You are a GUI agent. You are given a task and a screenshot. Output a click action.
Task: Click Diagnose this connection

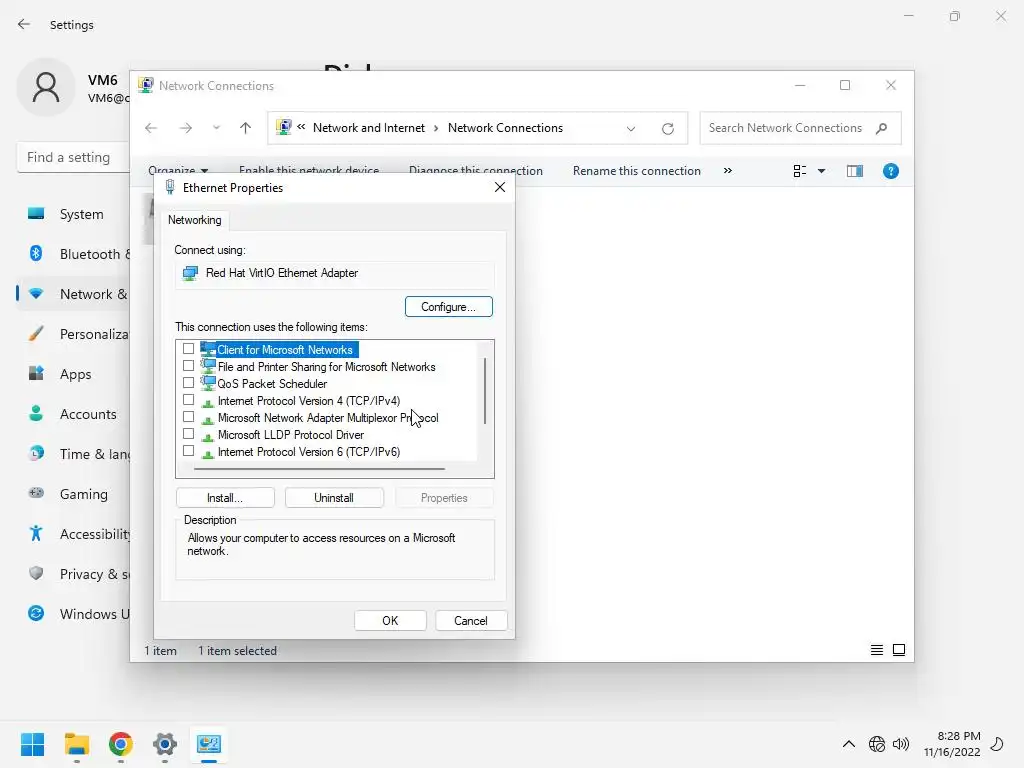(475, 171)
